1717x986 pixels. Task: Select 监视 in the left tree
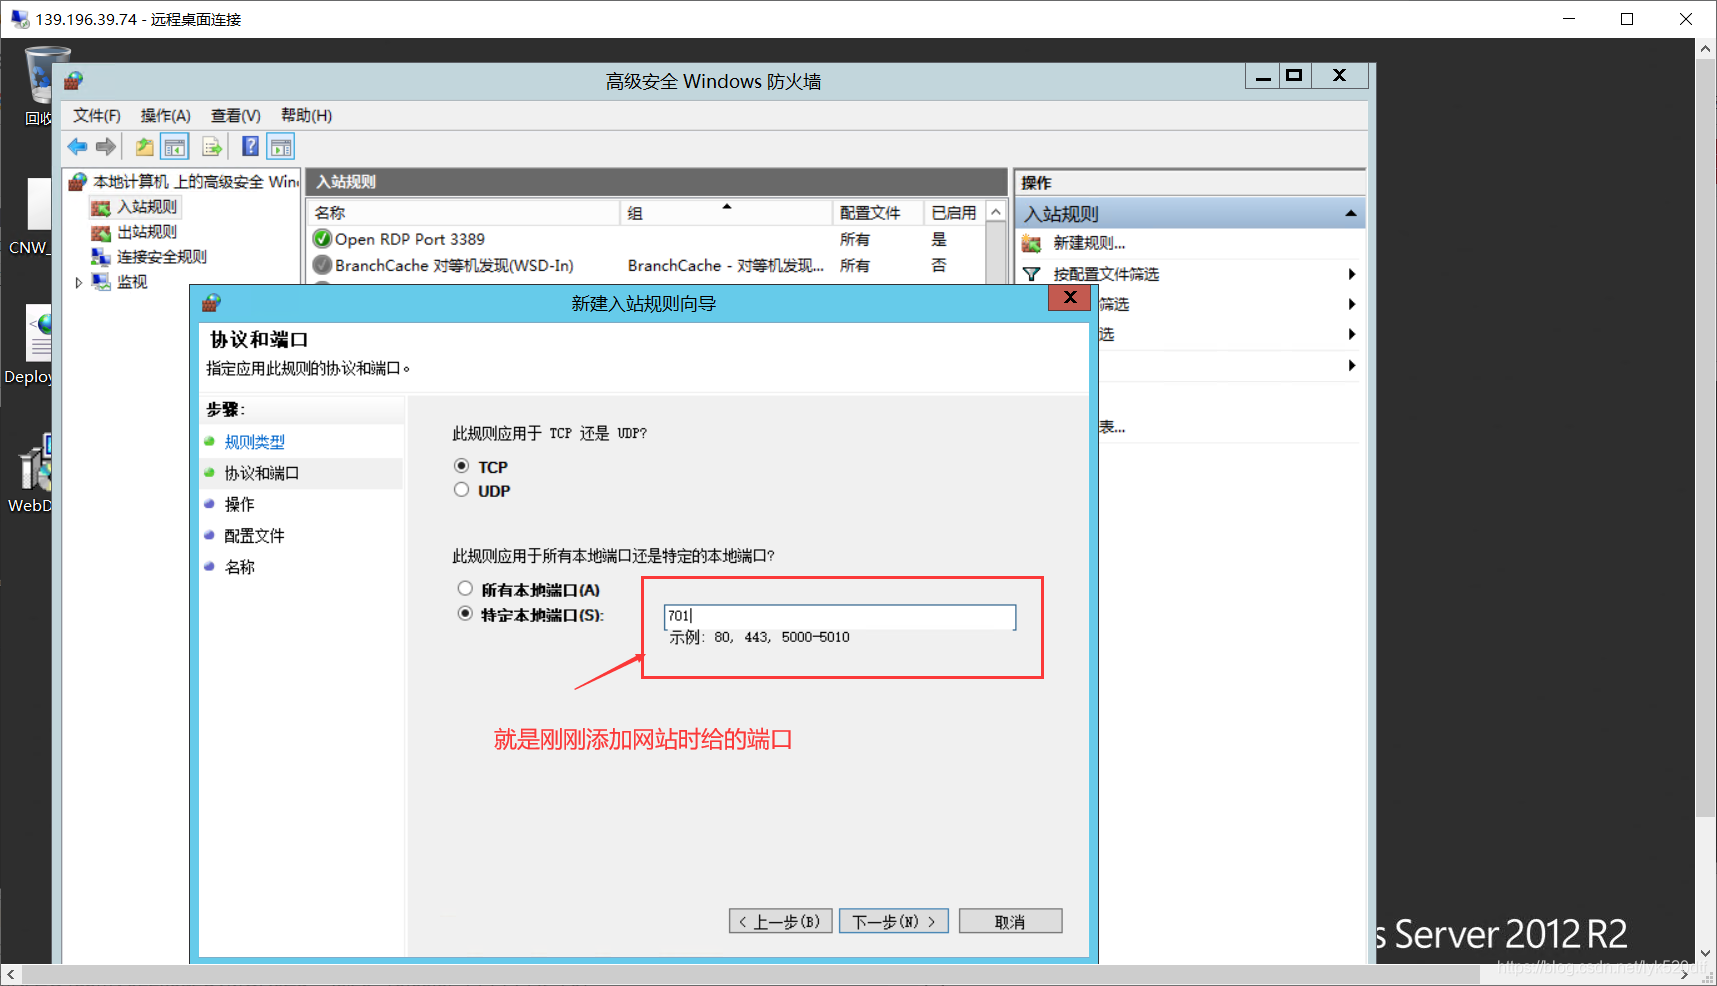pos(132,282)
